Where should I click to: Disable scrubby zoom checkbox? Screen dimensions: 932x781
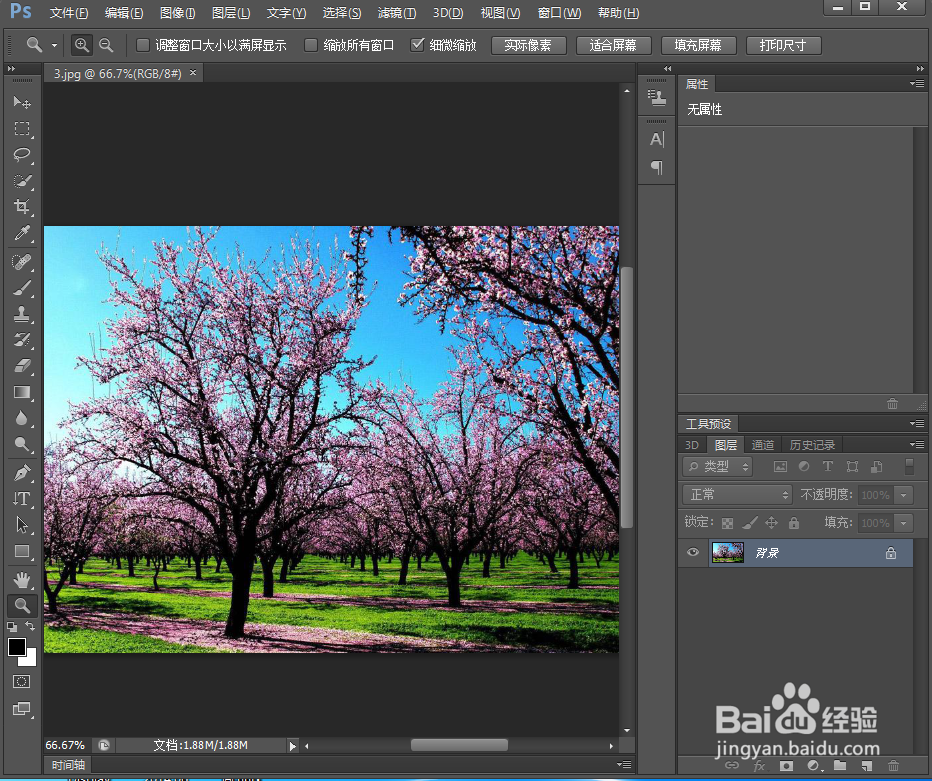418,45
